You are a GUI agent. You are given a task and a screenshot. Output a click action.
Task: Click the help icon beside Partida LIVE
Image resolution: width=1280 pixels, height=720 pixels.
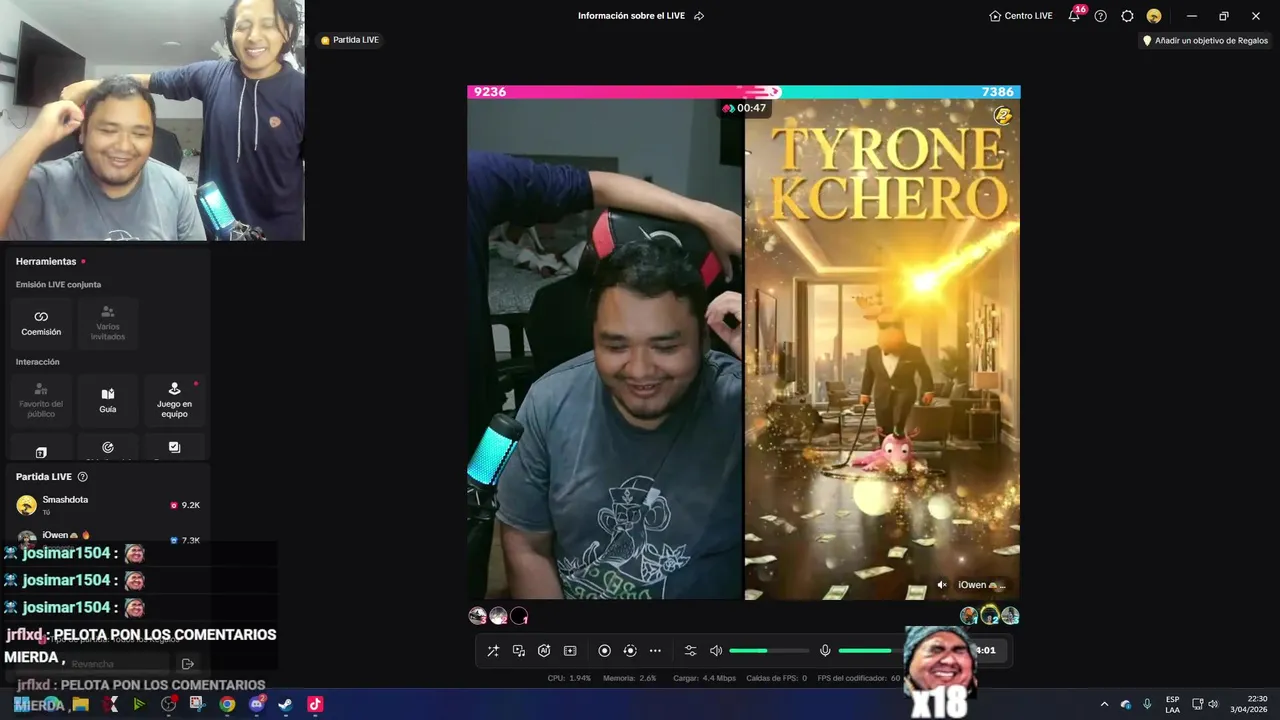point(83,477)
